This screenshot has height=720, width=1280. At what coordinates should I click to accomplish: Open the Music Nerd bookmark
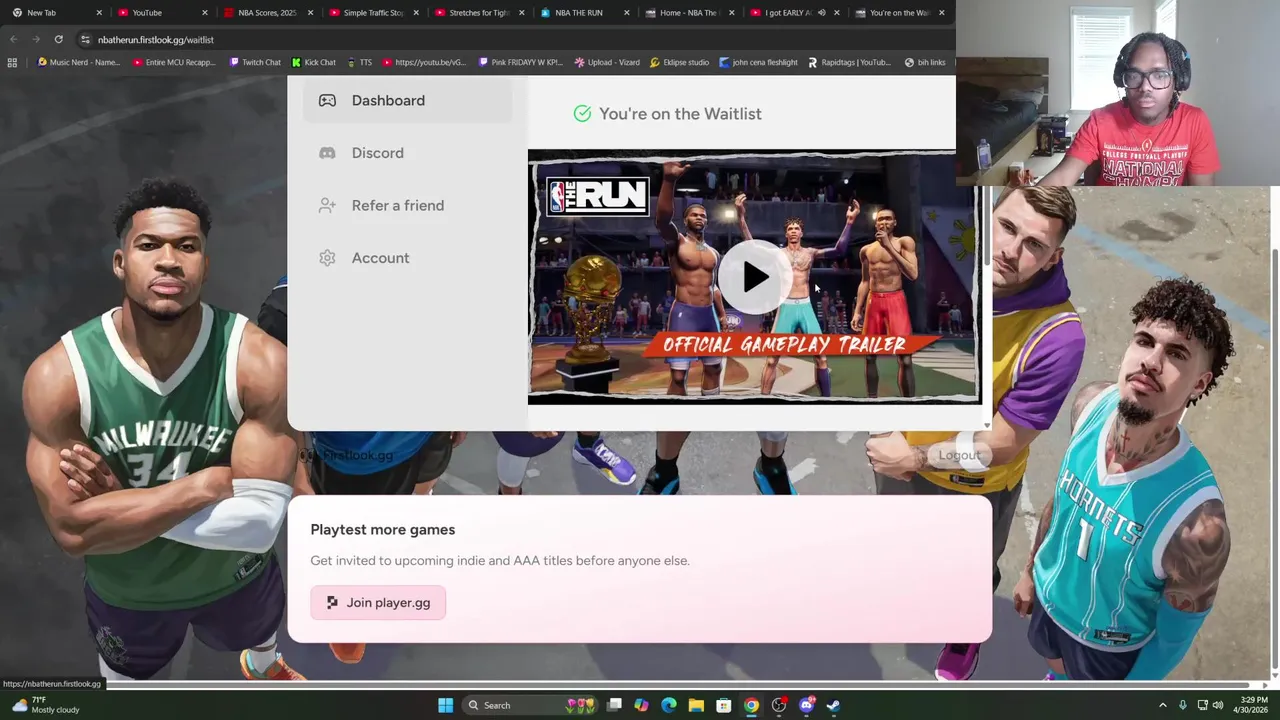pos(79,62)
